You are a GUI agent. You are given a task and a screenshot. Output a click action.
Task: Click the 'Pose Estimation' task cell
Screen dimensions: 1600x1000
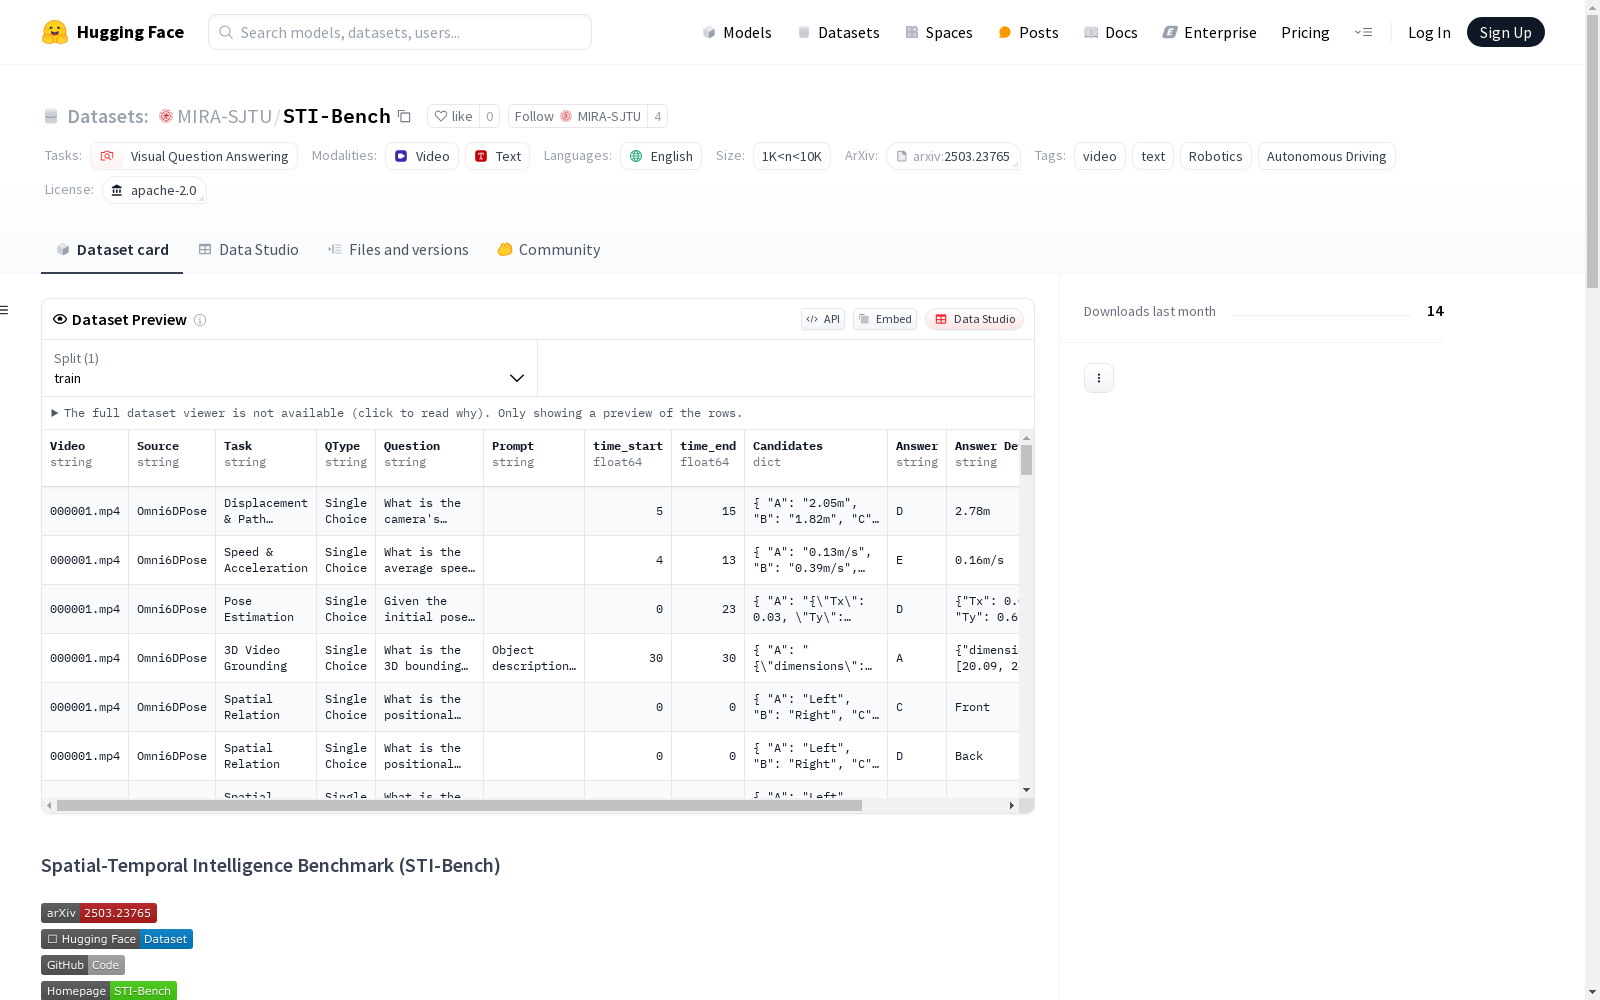click(266, 609)
